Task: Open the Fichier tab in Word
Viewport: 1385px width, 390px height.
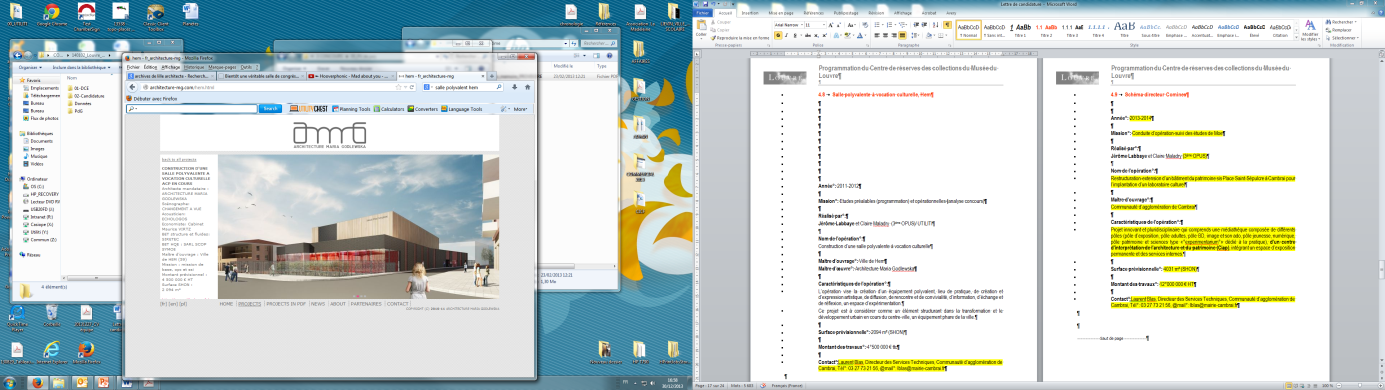Action: pos(702,13)
